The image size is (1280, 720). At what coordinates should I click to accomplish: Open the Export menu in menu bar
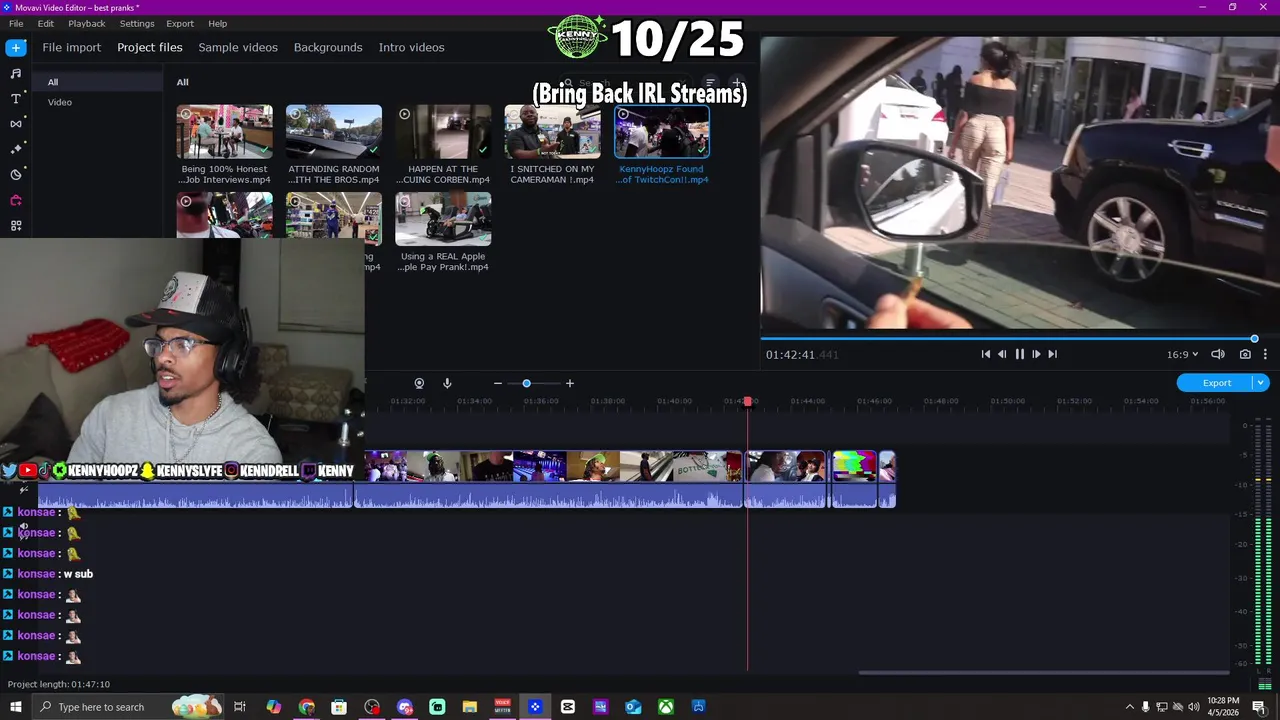[180, 23]
